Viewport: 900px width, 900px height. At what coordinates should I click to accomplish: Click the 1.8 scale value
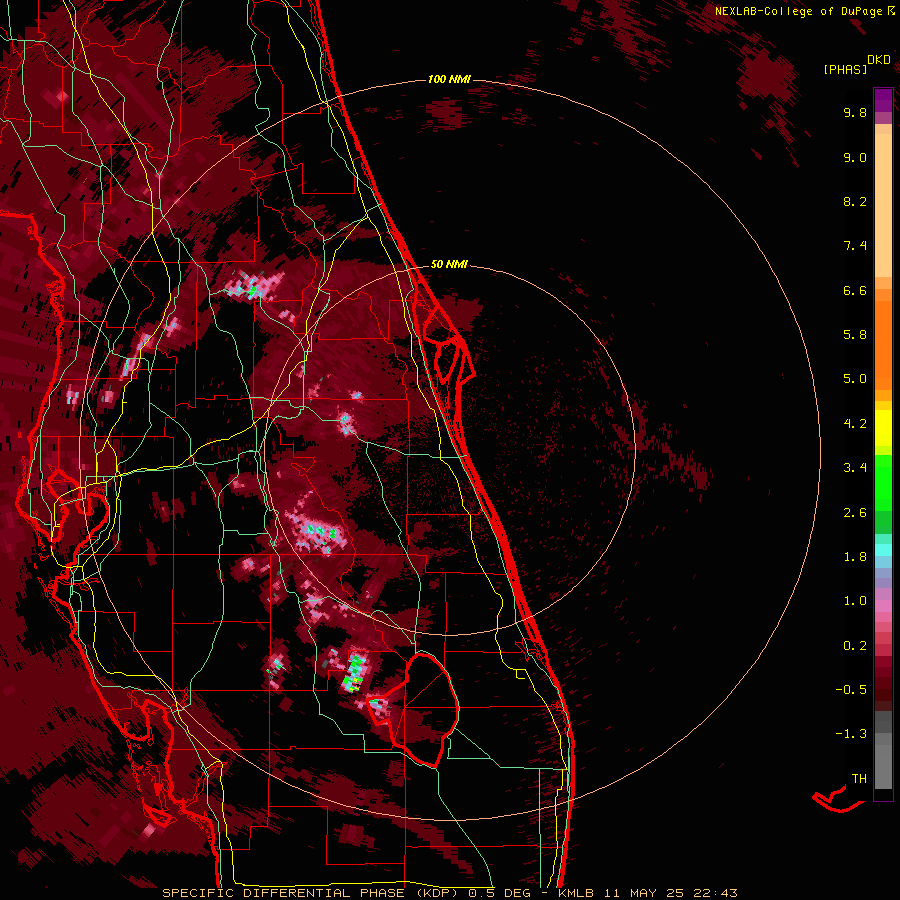point(855,557)
